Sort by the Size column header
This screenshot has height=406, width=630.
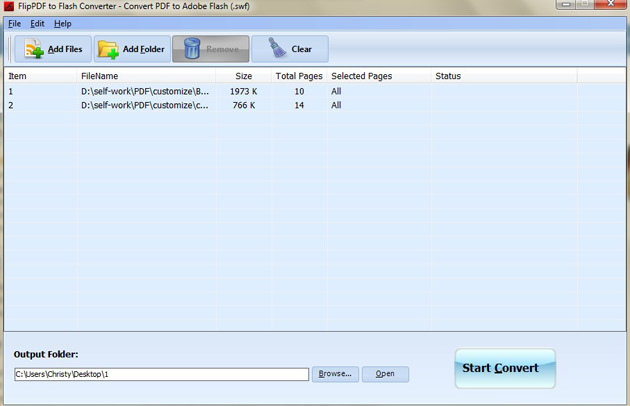[x=243, y=76]
